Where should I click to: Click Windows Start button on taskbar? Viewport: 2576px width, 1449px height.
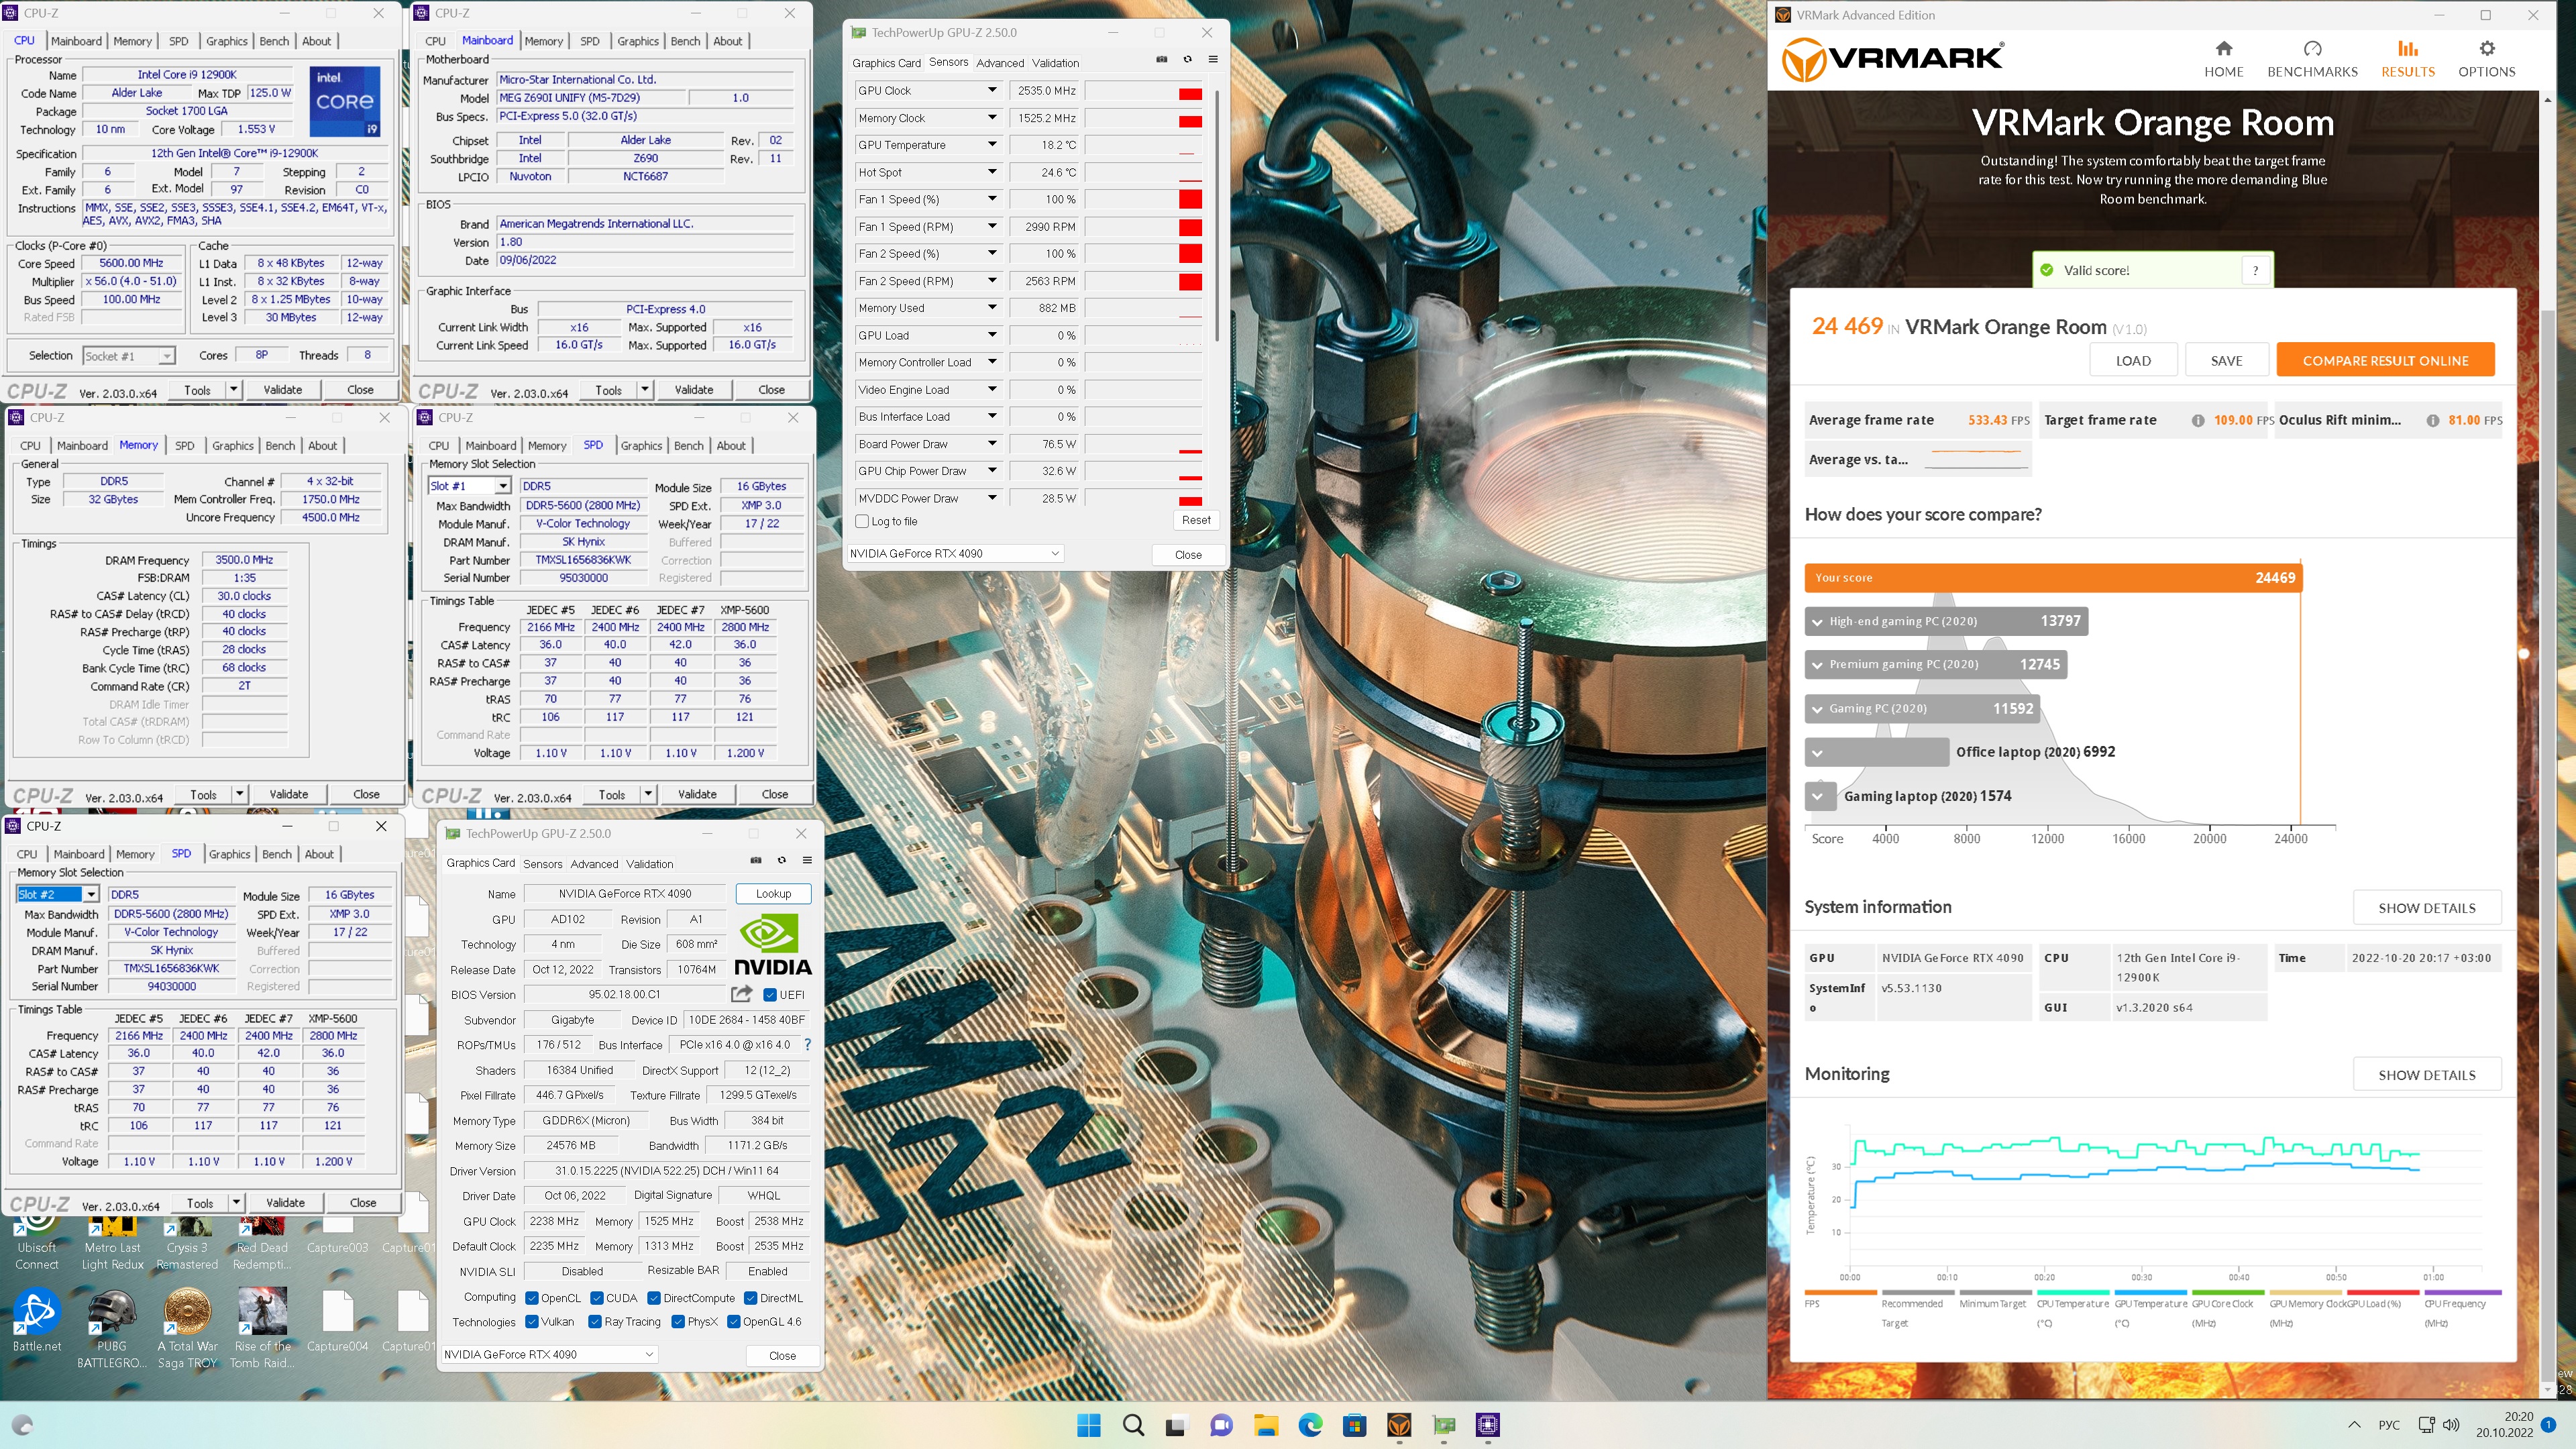(x=1088, y=1425)
